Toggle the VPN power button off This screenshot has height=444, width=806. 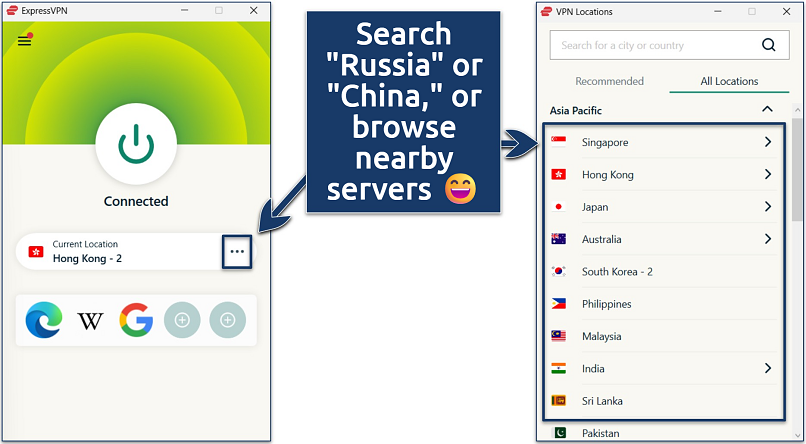click(136, 145)
